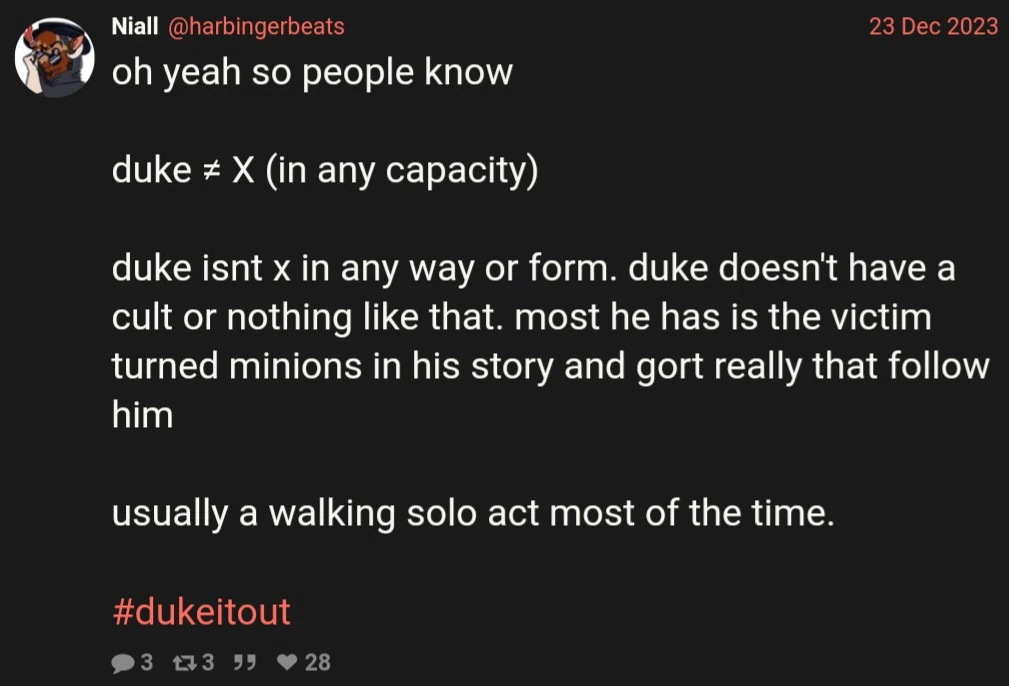
Task: Open the @harbingerbeats handle link
Action: [250, 27]
